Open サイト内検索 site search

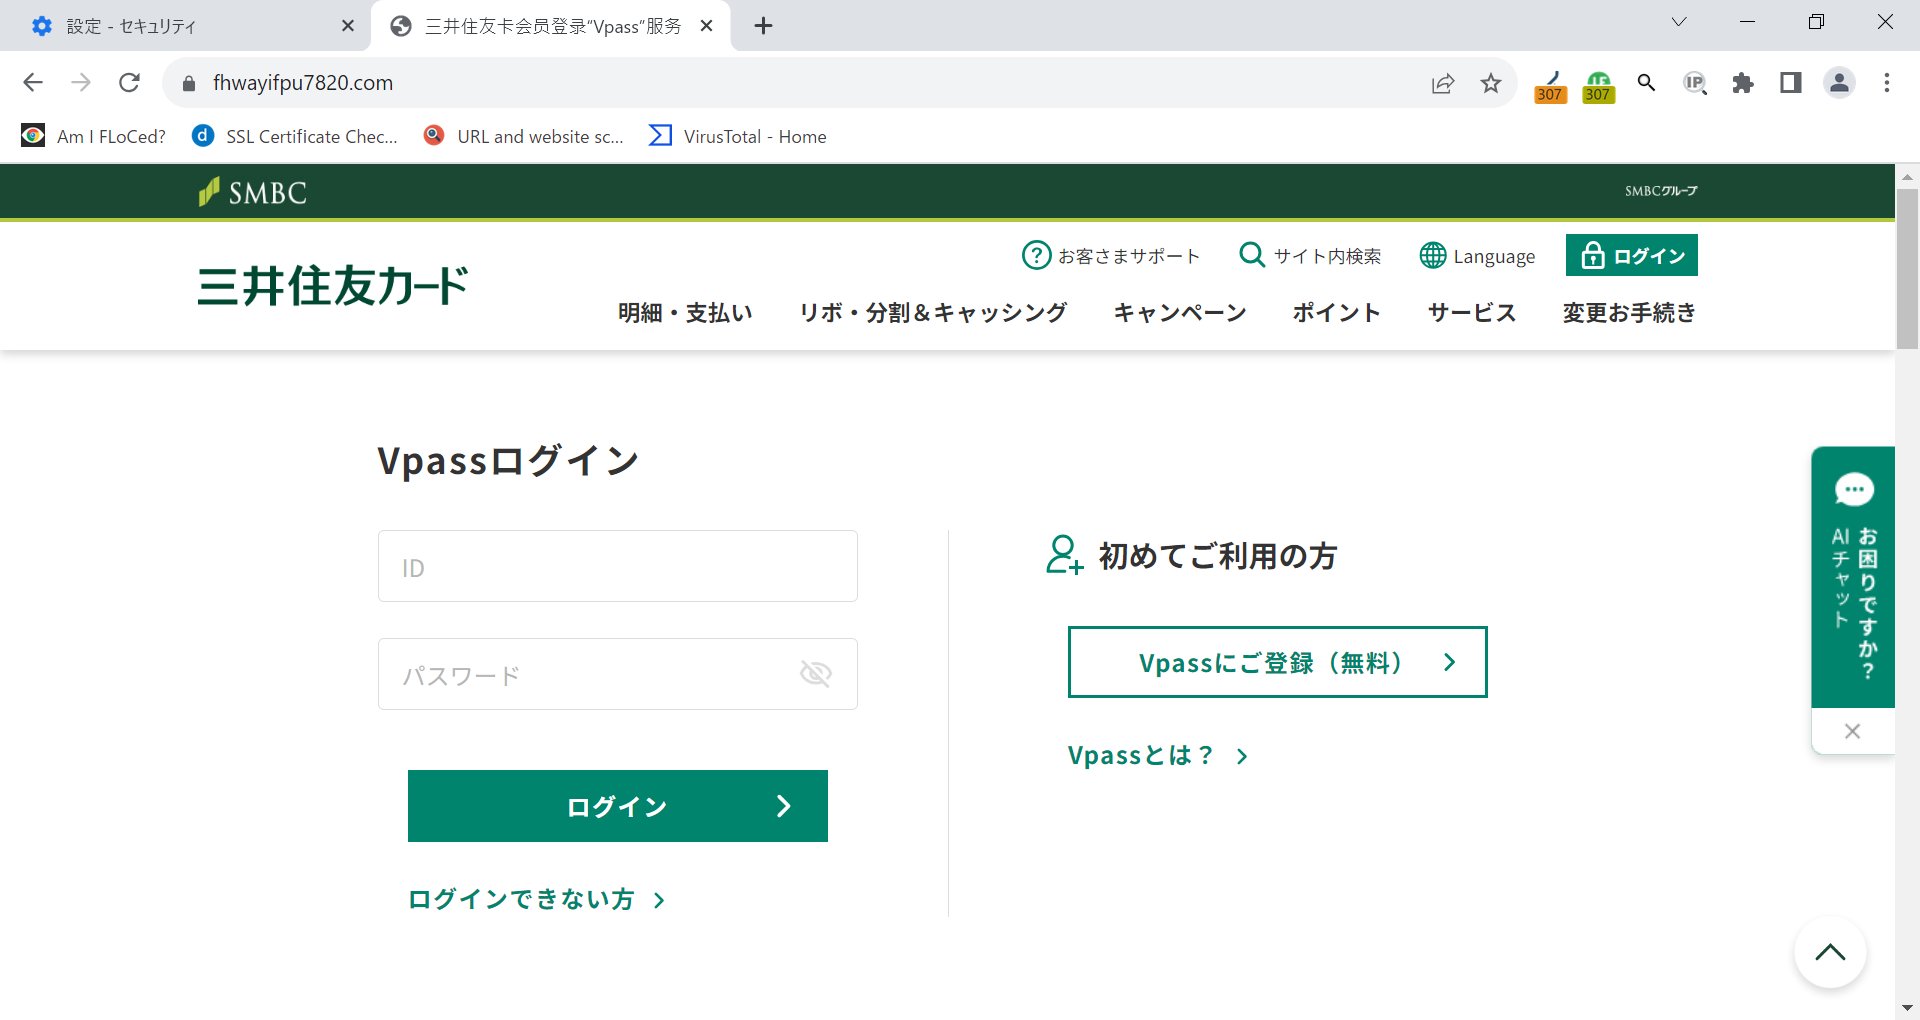point(1310,256)
